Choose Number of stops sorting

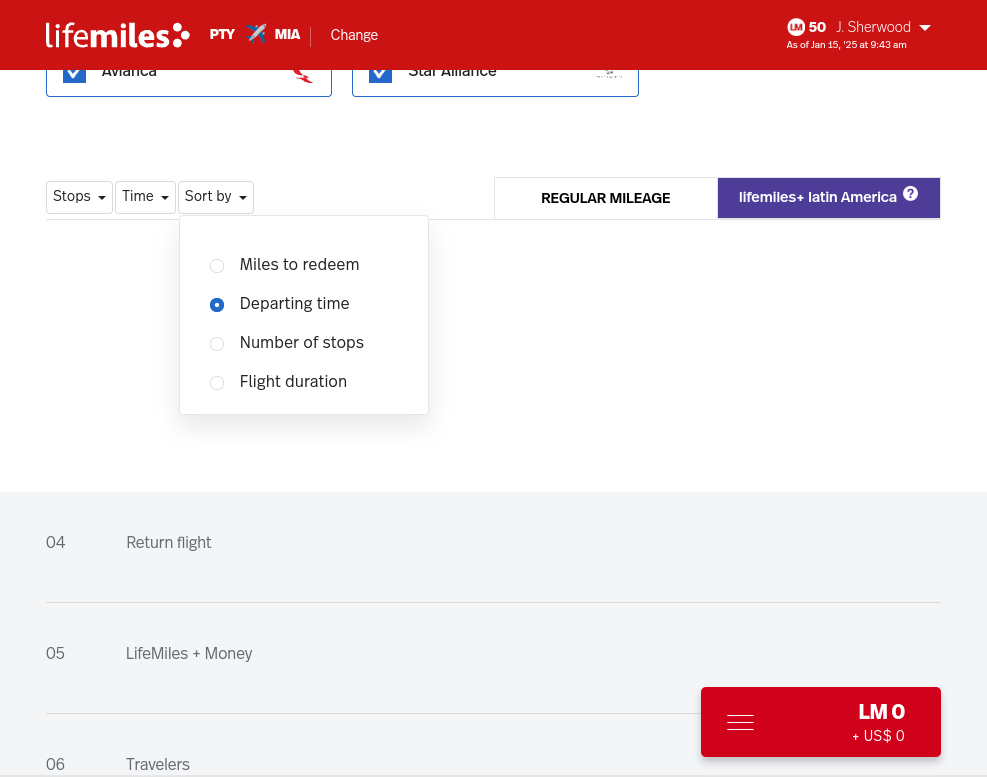click(217, 344)
